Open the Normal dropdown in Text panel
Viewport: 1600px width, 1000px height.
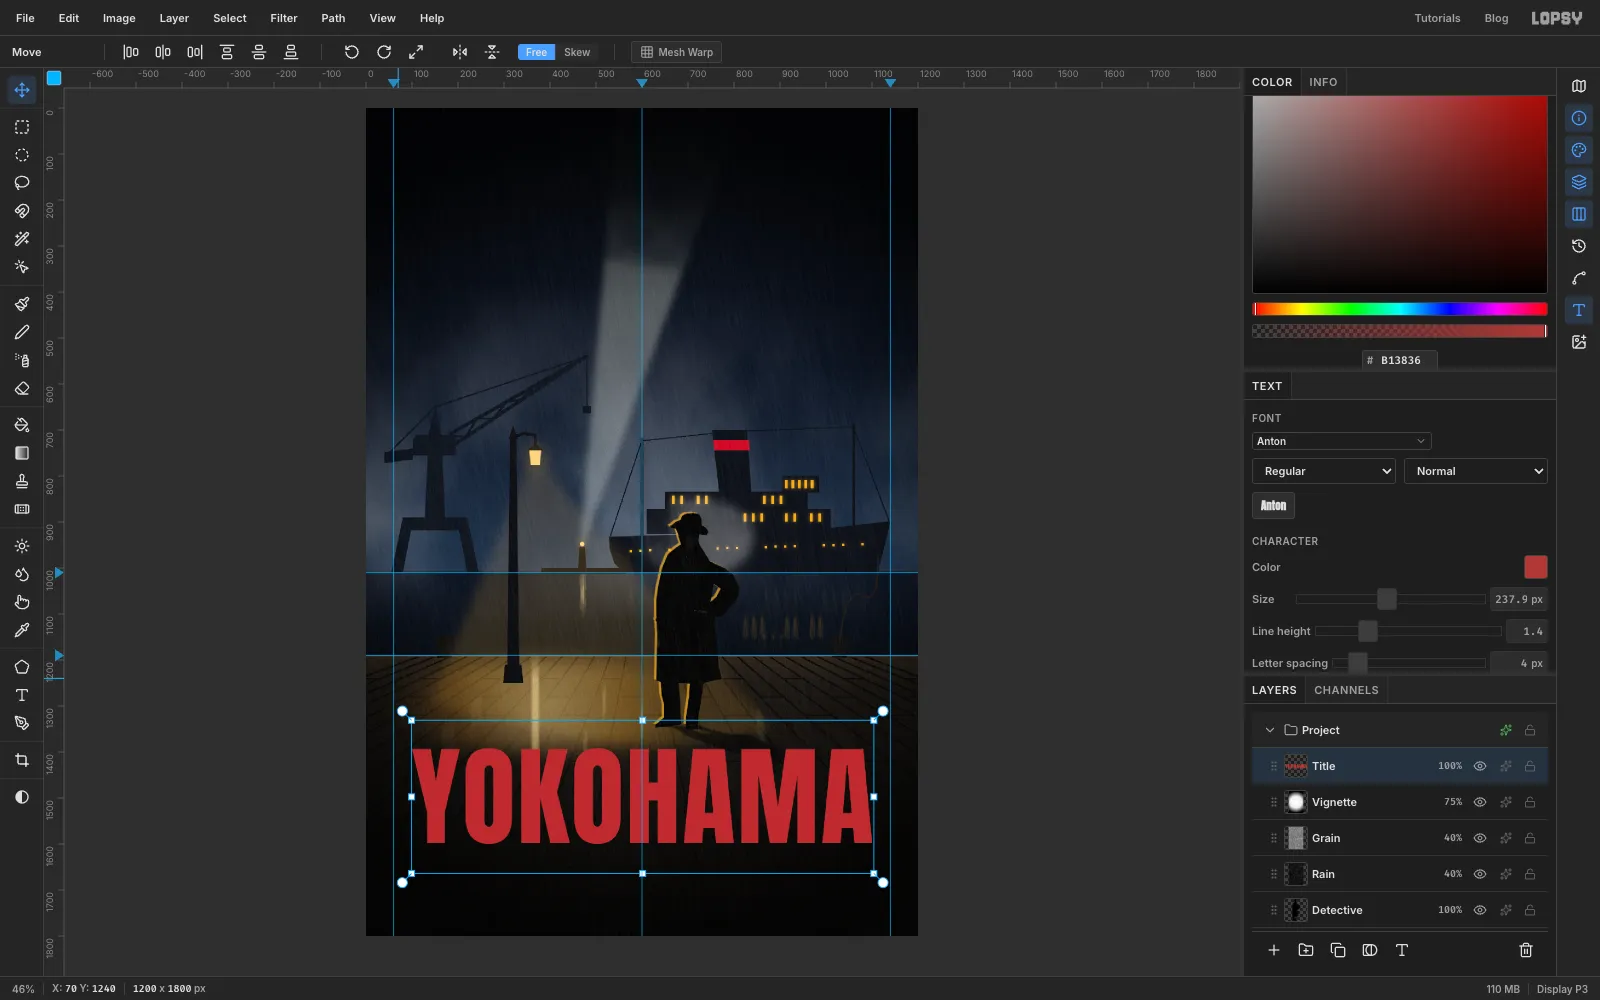tap(1476, 471)
